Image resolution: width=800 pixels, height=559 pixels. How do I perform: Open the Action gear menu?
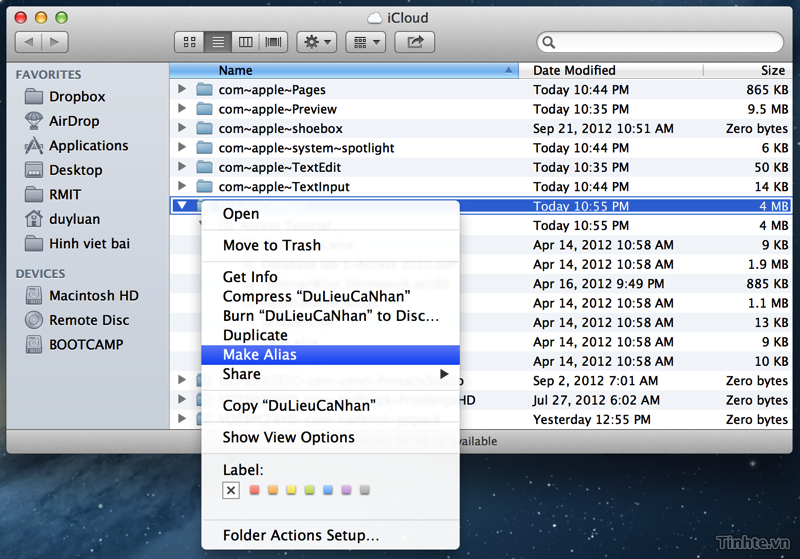(317, 42)
